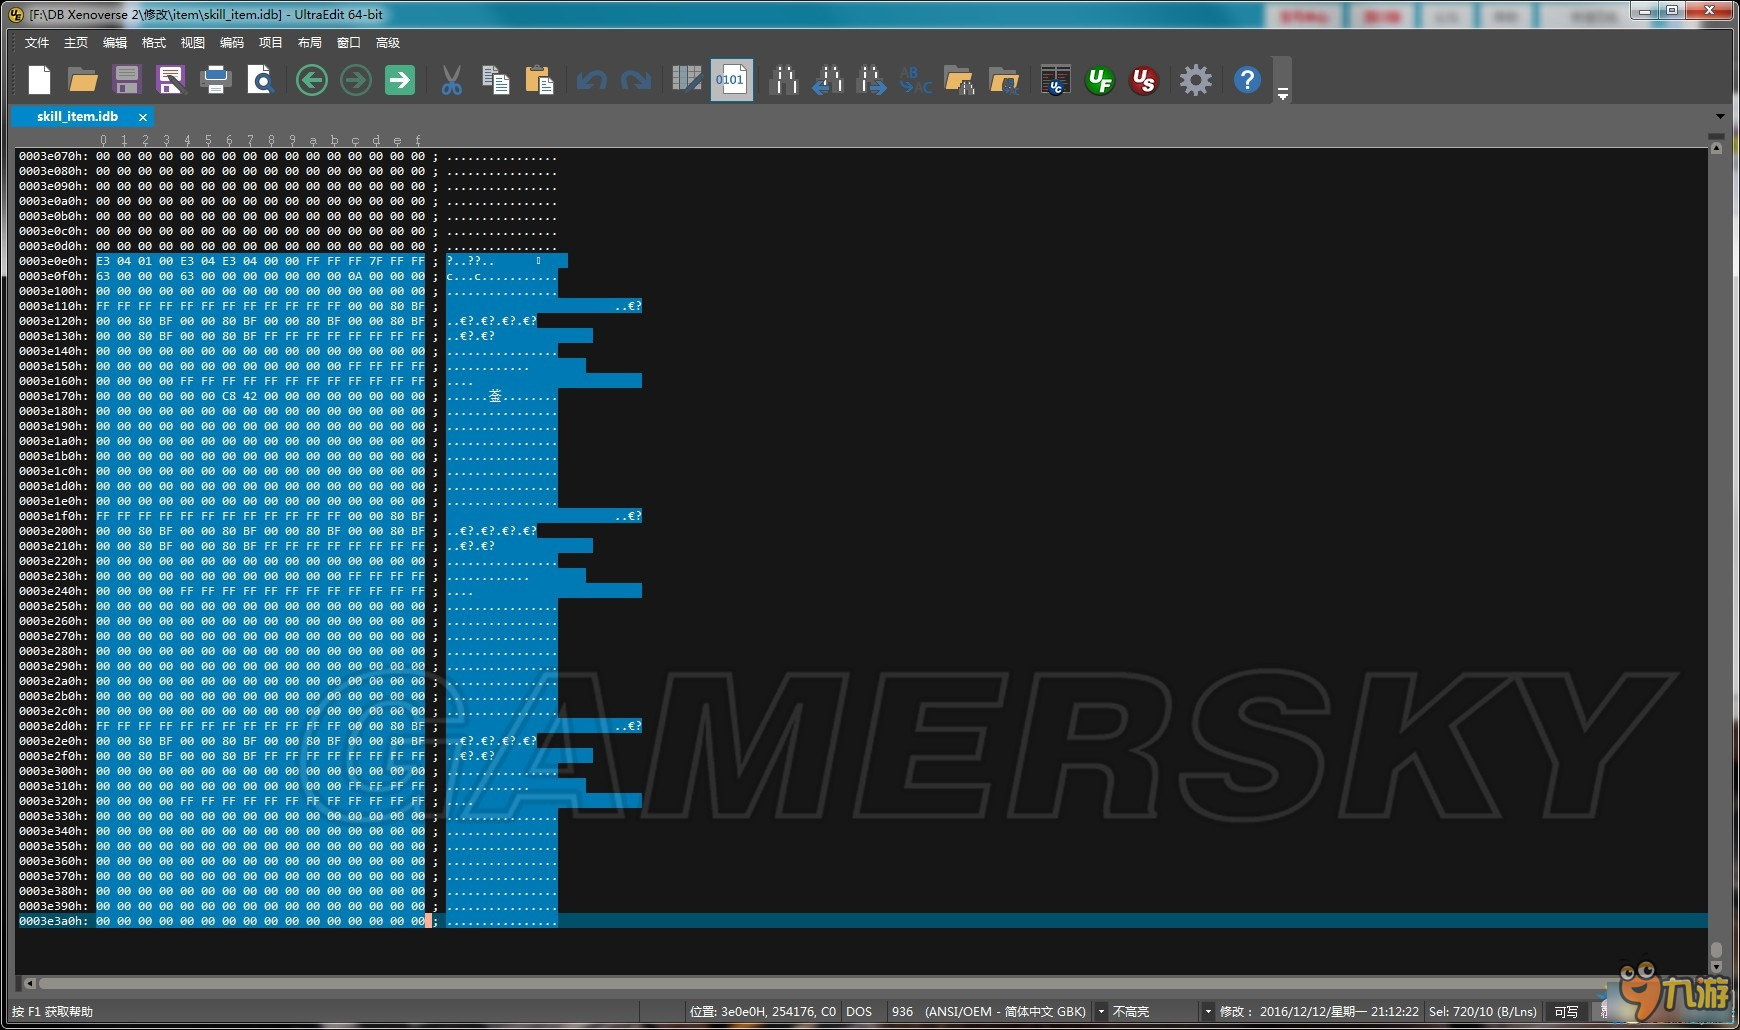Screen dimensions: 1740x1030
Task: Click the Sel: 720/10 selection status
Action: (1482, 1012)
